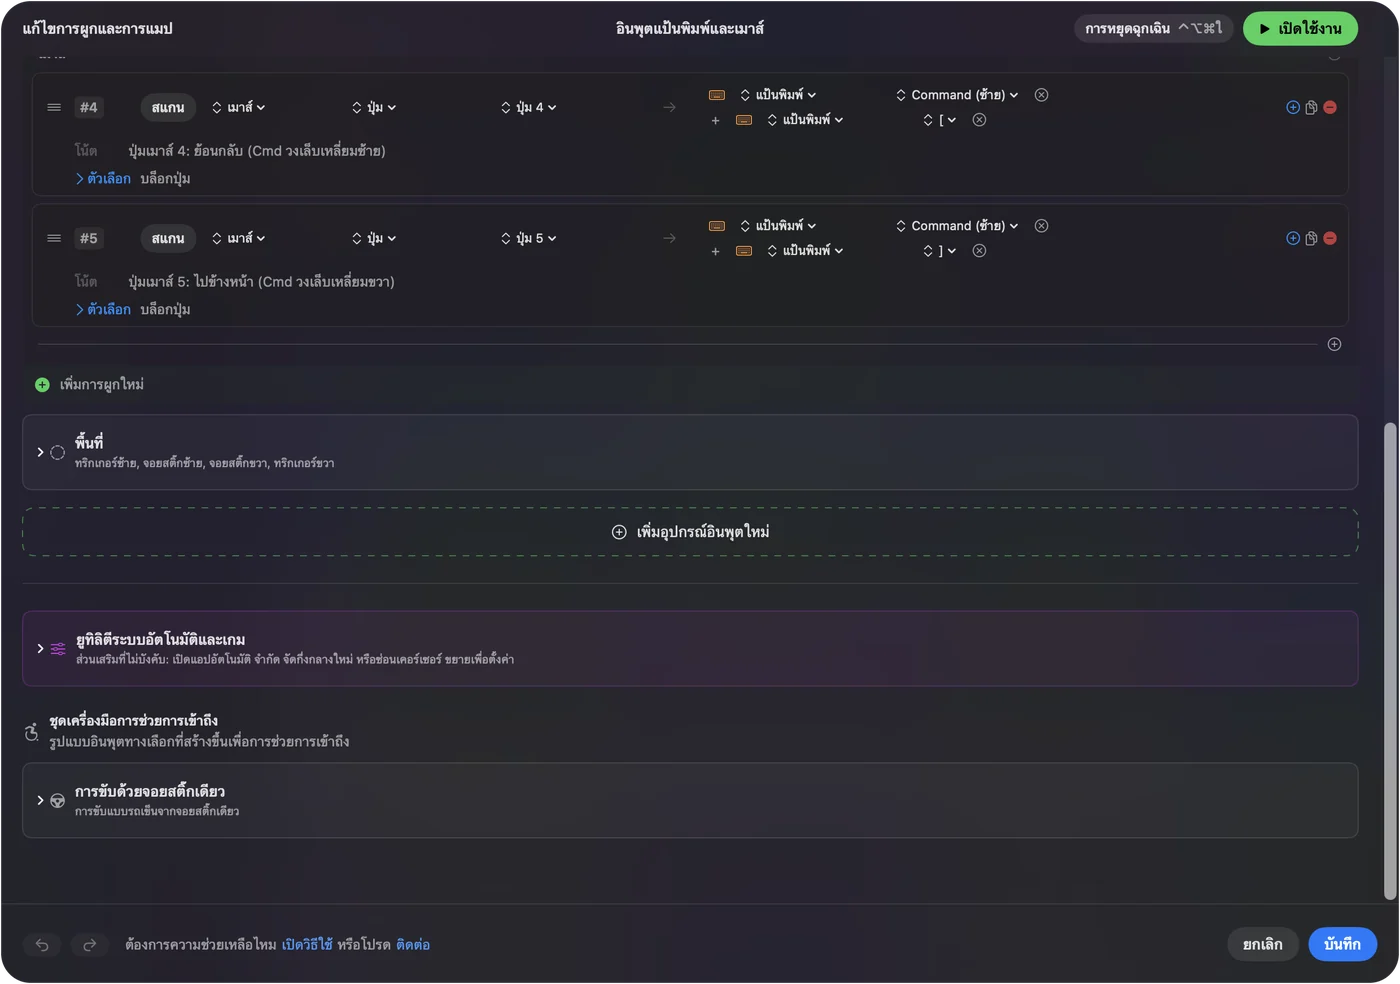Undo the last change
The height and width of the screenshot is (984, 1400).
pos(42,945)
